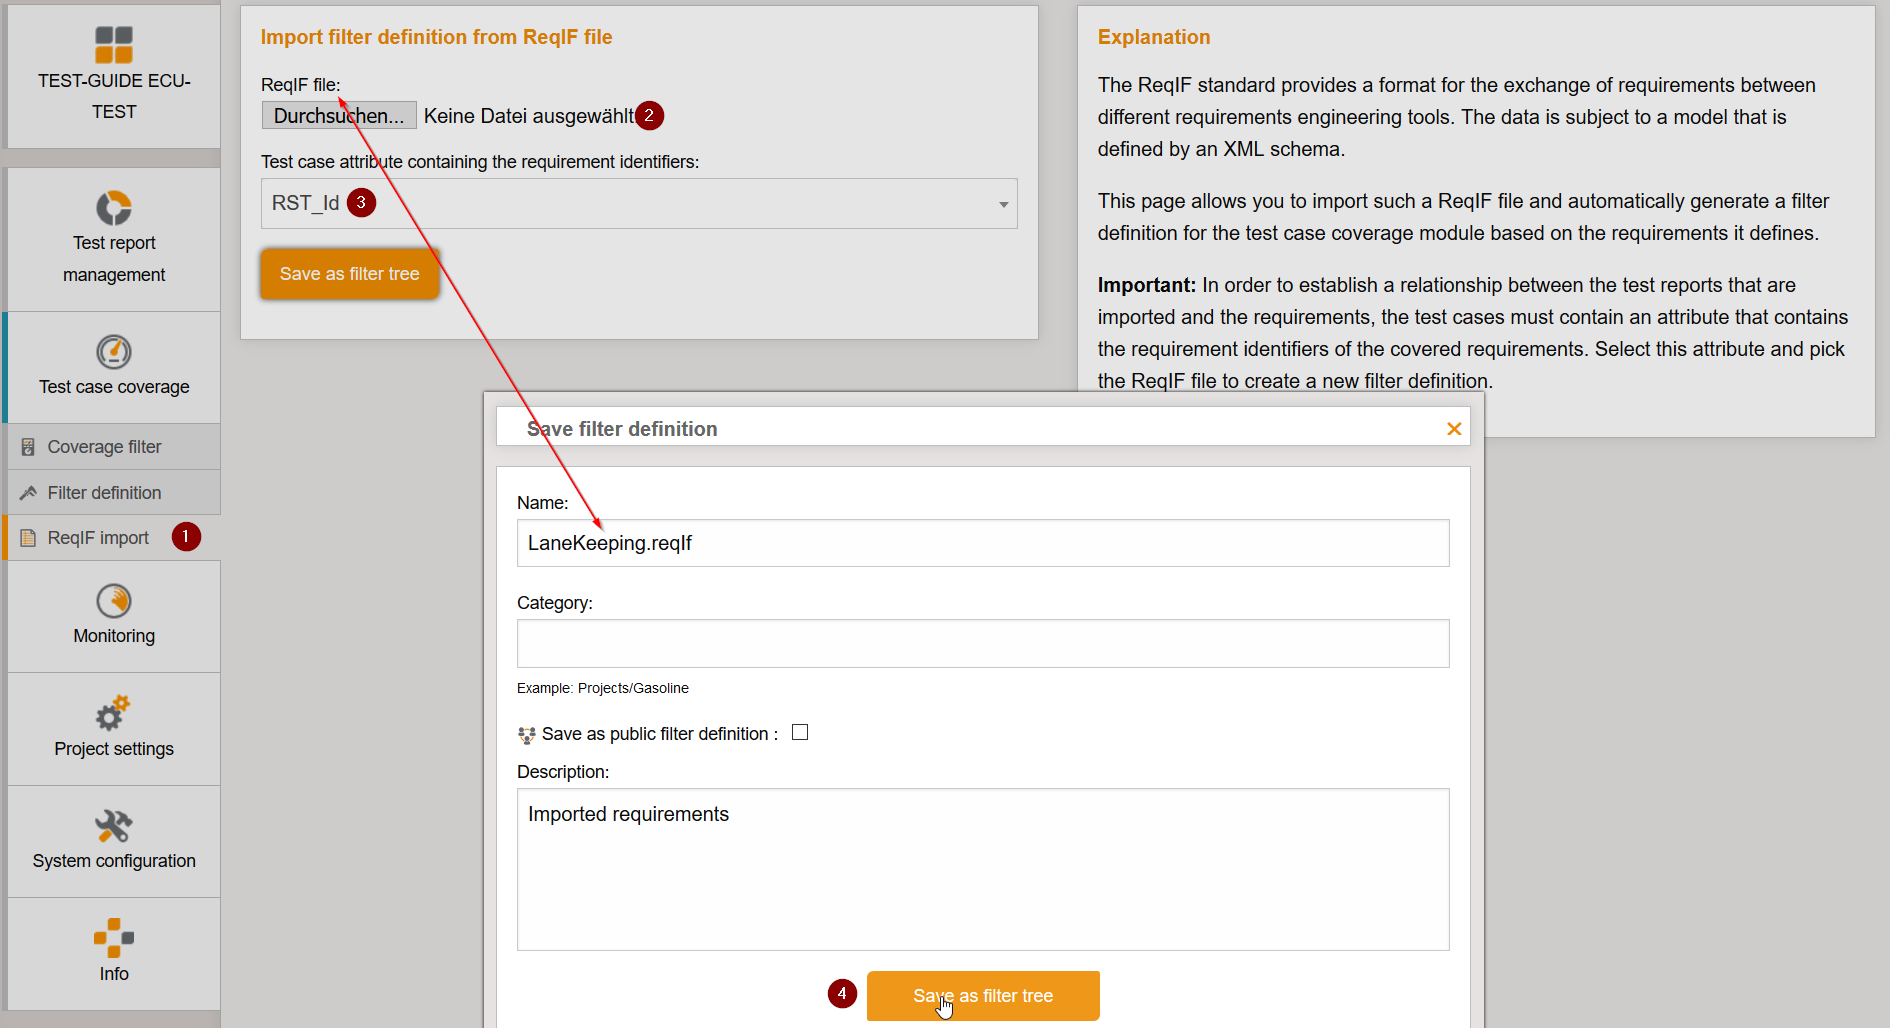
Task: Click the Durchsuchen browse file button
Action: [339, 116]
